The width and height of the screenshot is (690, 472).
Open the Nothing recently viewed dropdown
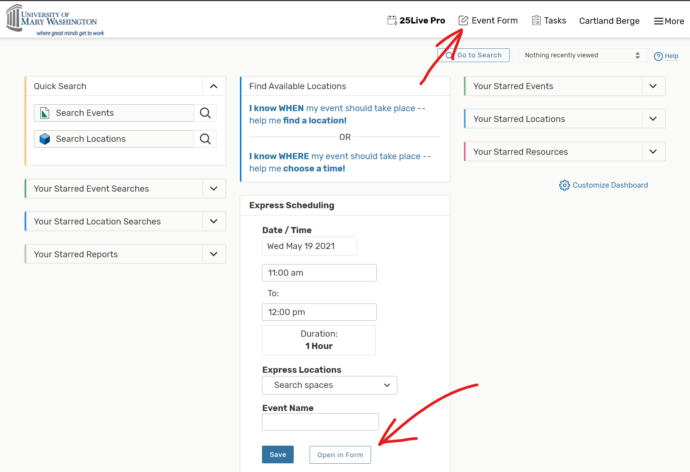point(582,55)
